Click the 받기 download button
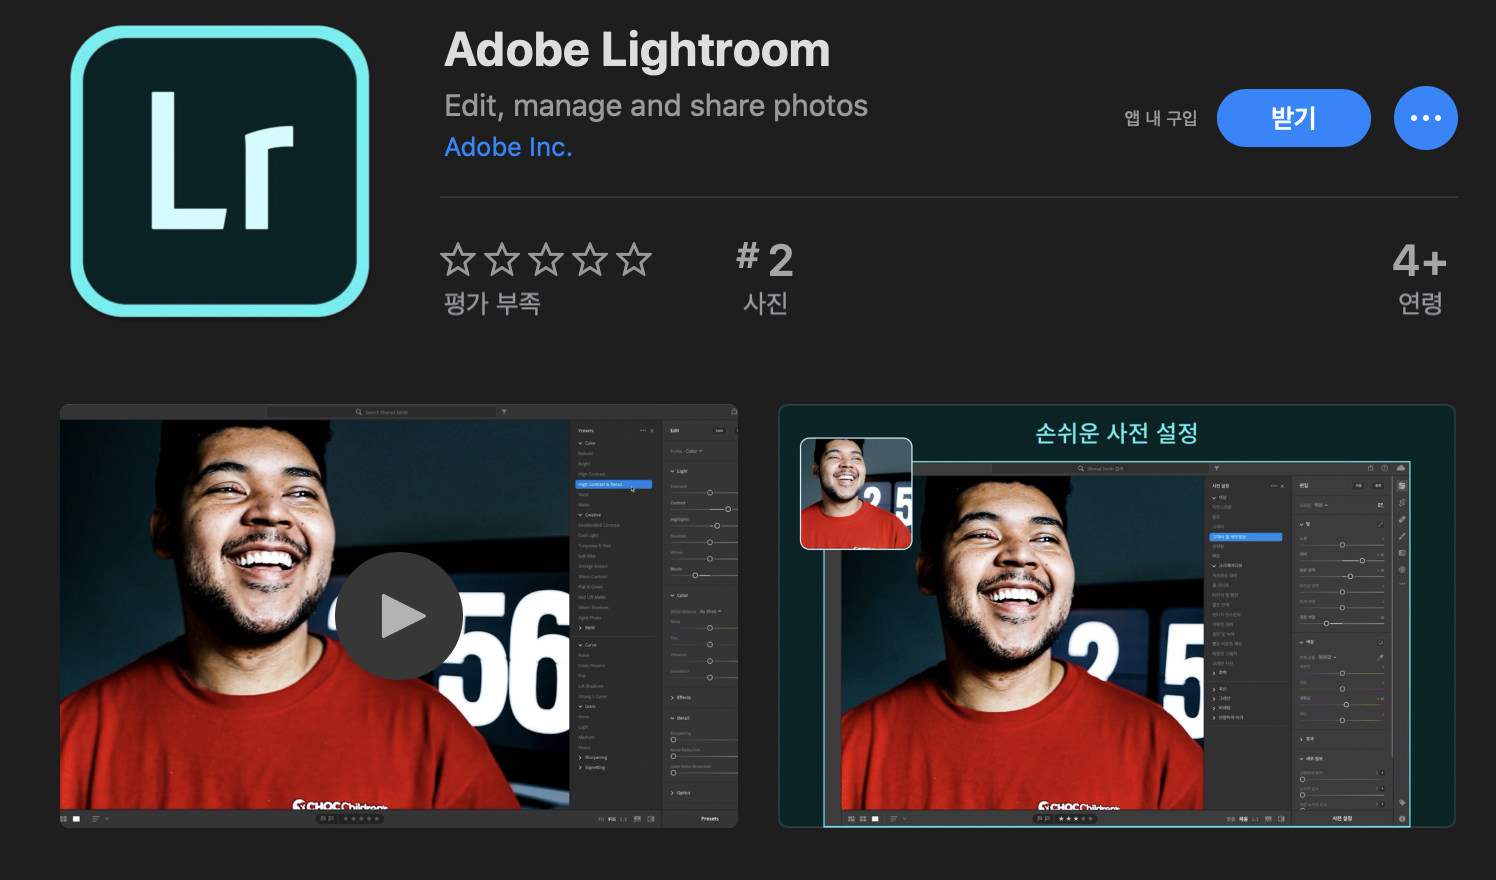The image size is (1496, 880). pos(1293,118)
